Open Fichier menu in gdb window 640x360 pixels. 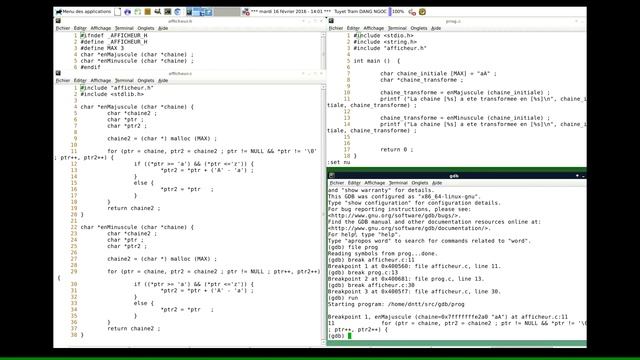337,183
